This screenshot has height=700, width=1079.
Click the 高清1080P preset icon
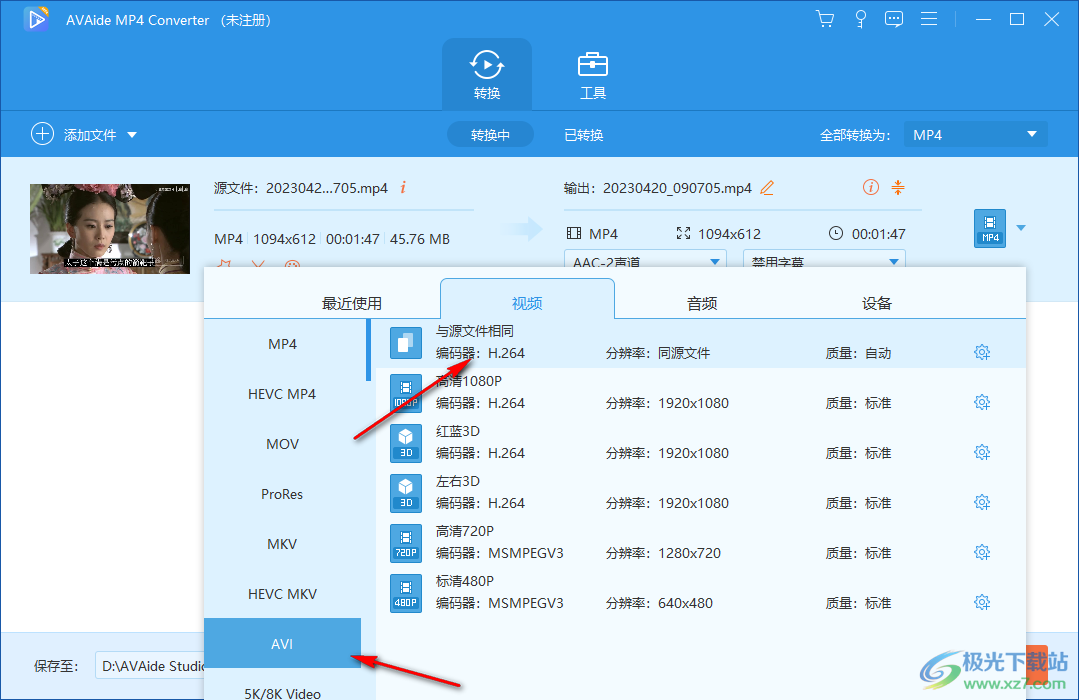tap(406, 393)
